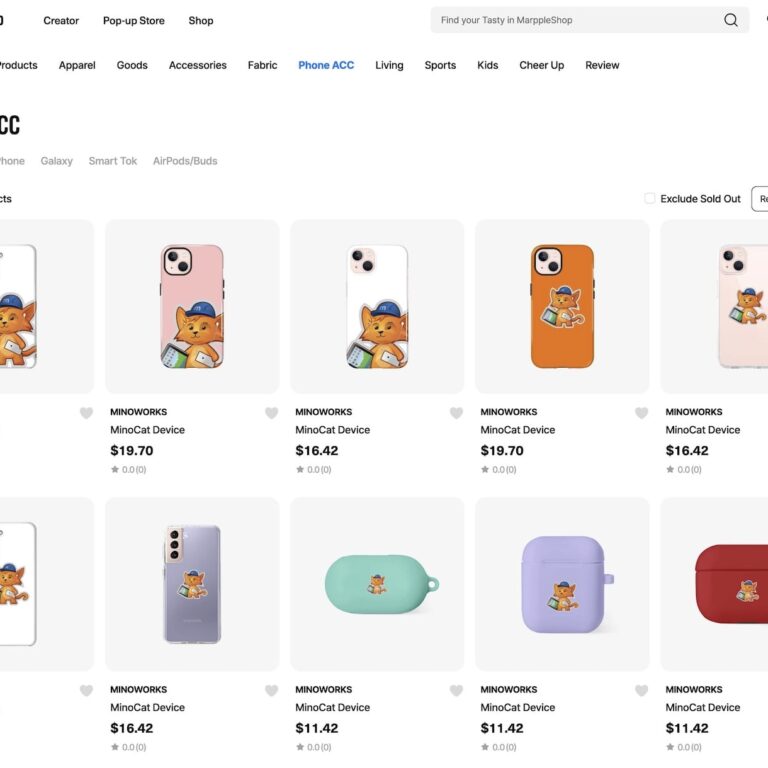The height and width of the screenshot is (768, 768).
Task: Like the orange MinoCat phone case
Action: (641, 413)
